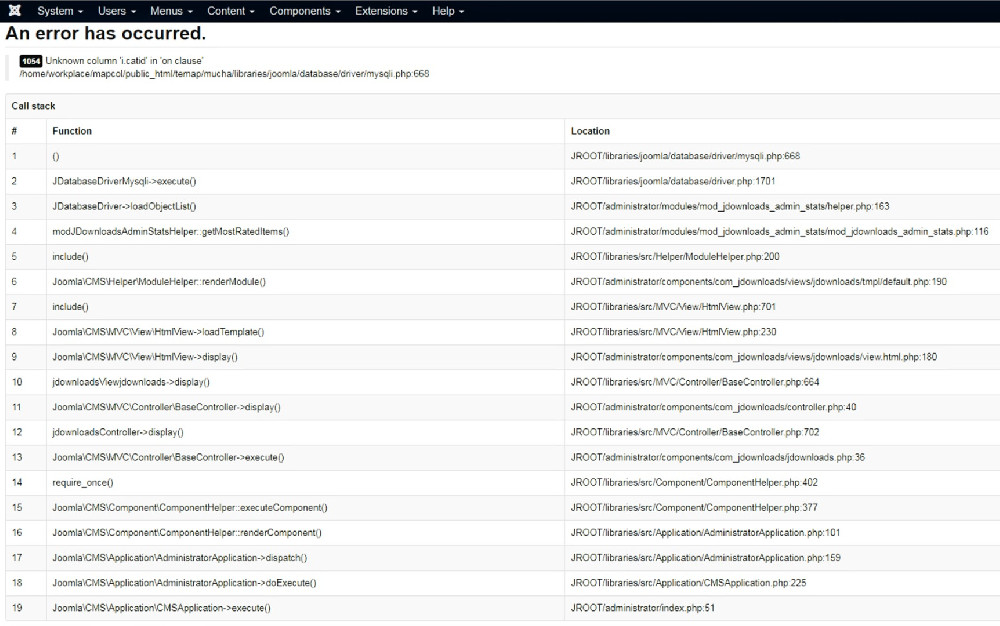Select the JDatabaseDriverMysqli->execute() stack entry

click(x=124, y=181)
